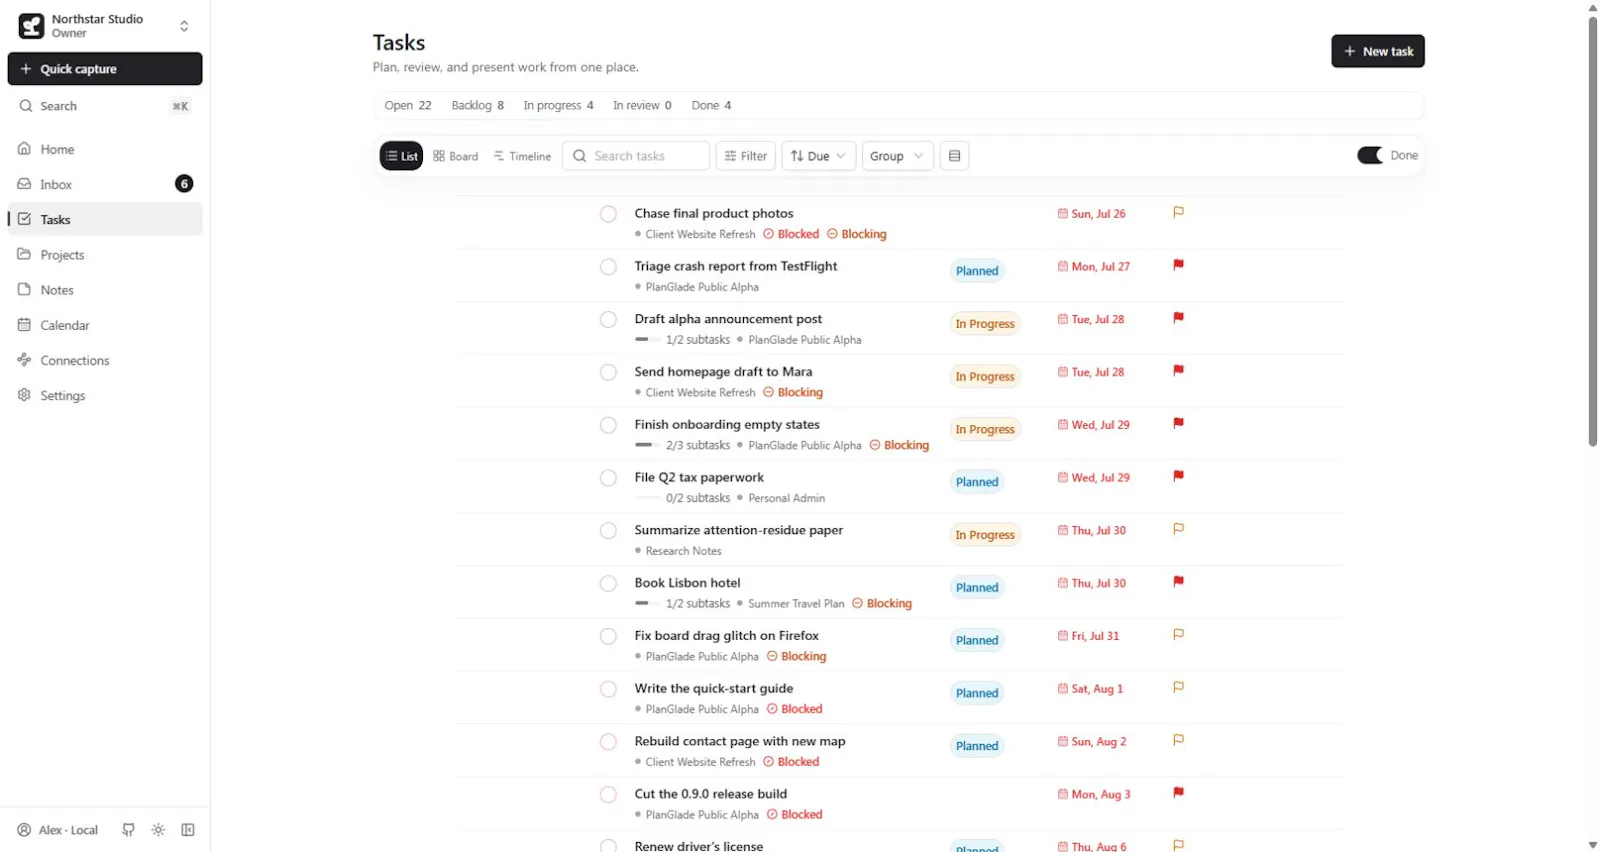Image resolution: width=1600 pixels, height=852 pixels.
Task: Click the flag on Cut the 0.9.0 release build
Action: point(1178,793)
